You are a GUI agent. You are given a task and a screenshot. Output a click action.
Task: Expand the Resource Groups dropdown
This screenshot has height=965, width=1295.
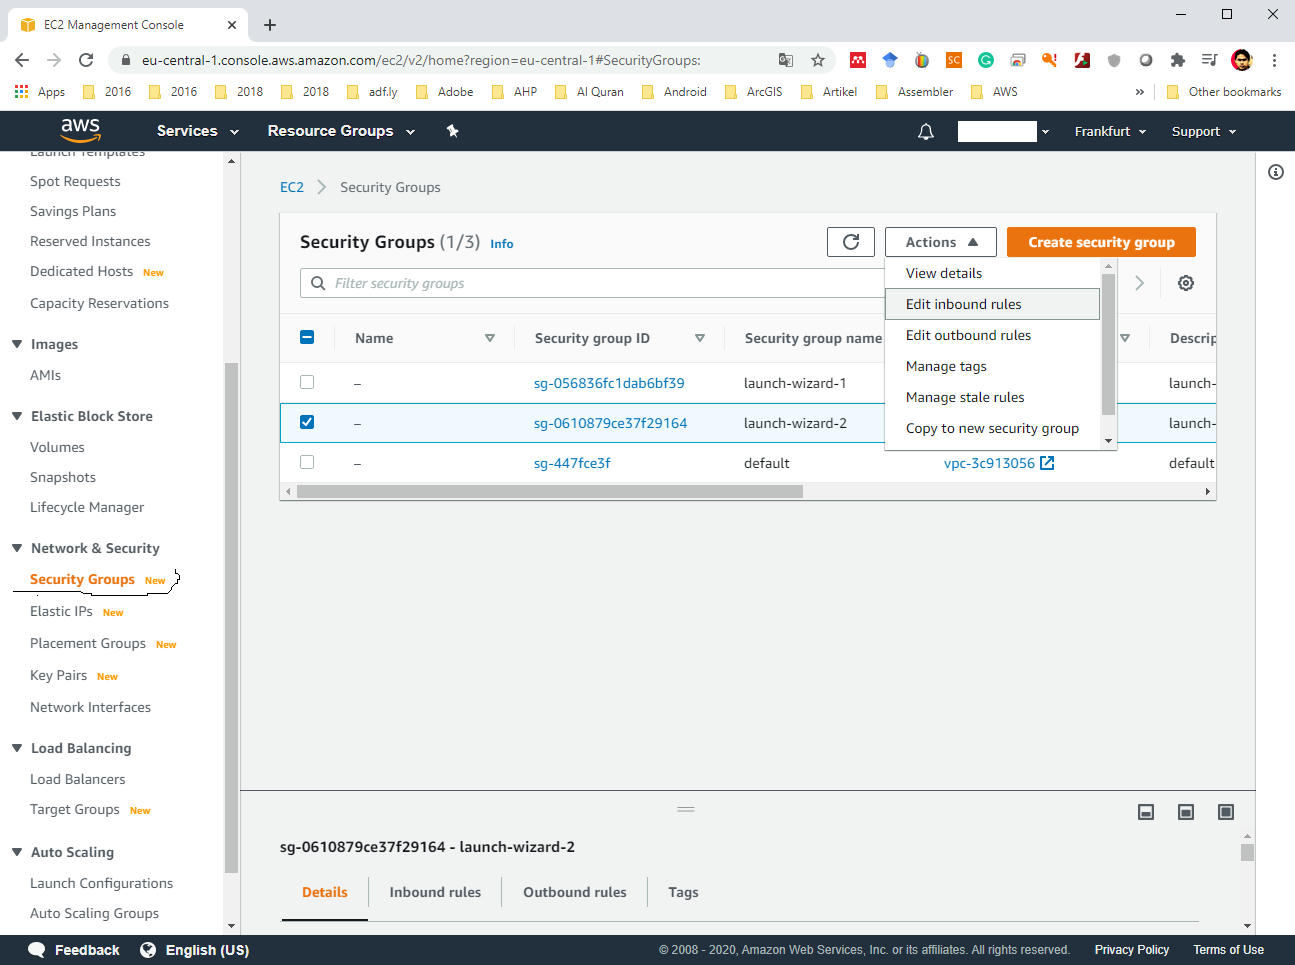(341, 131)
